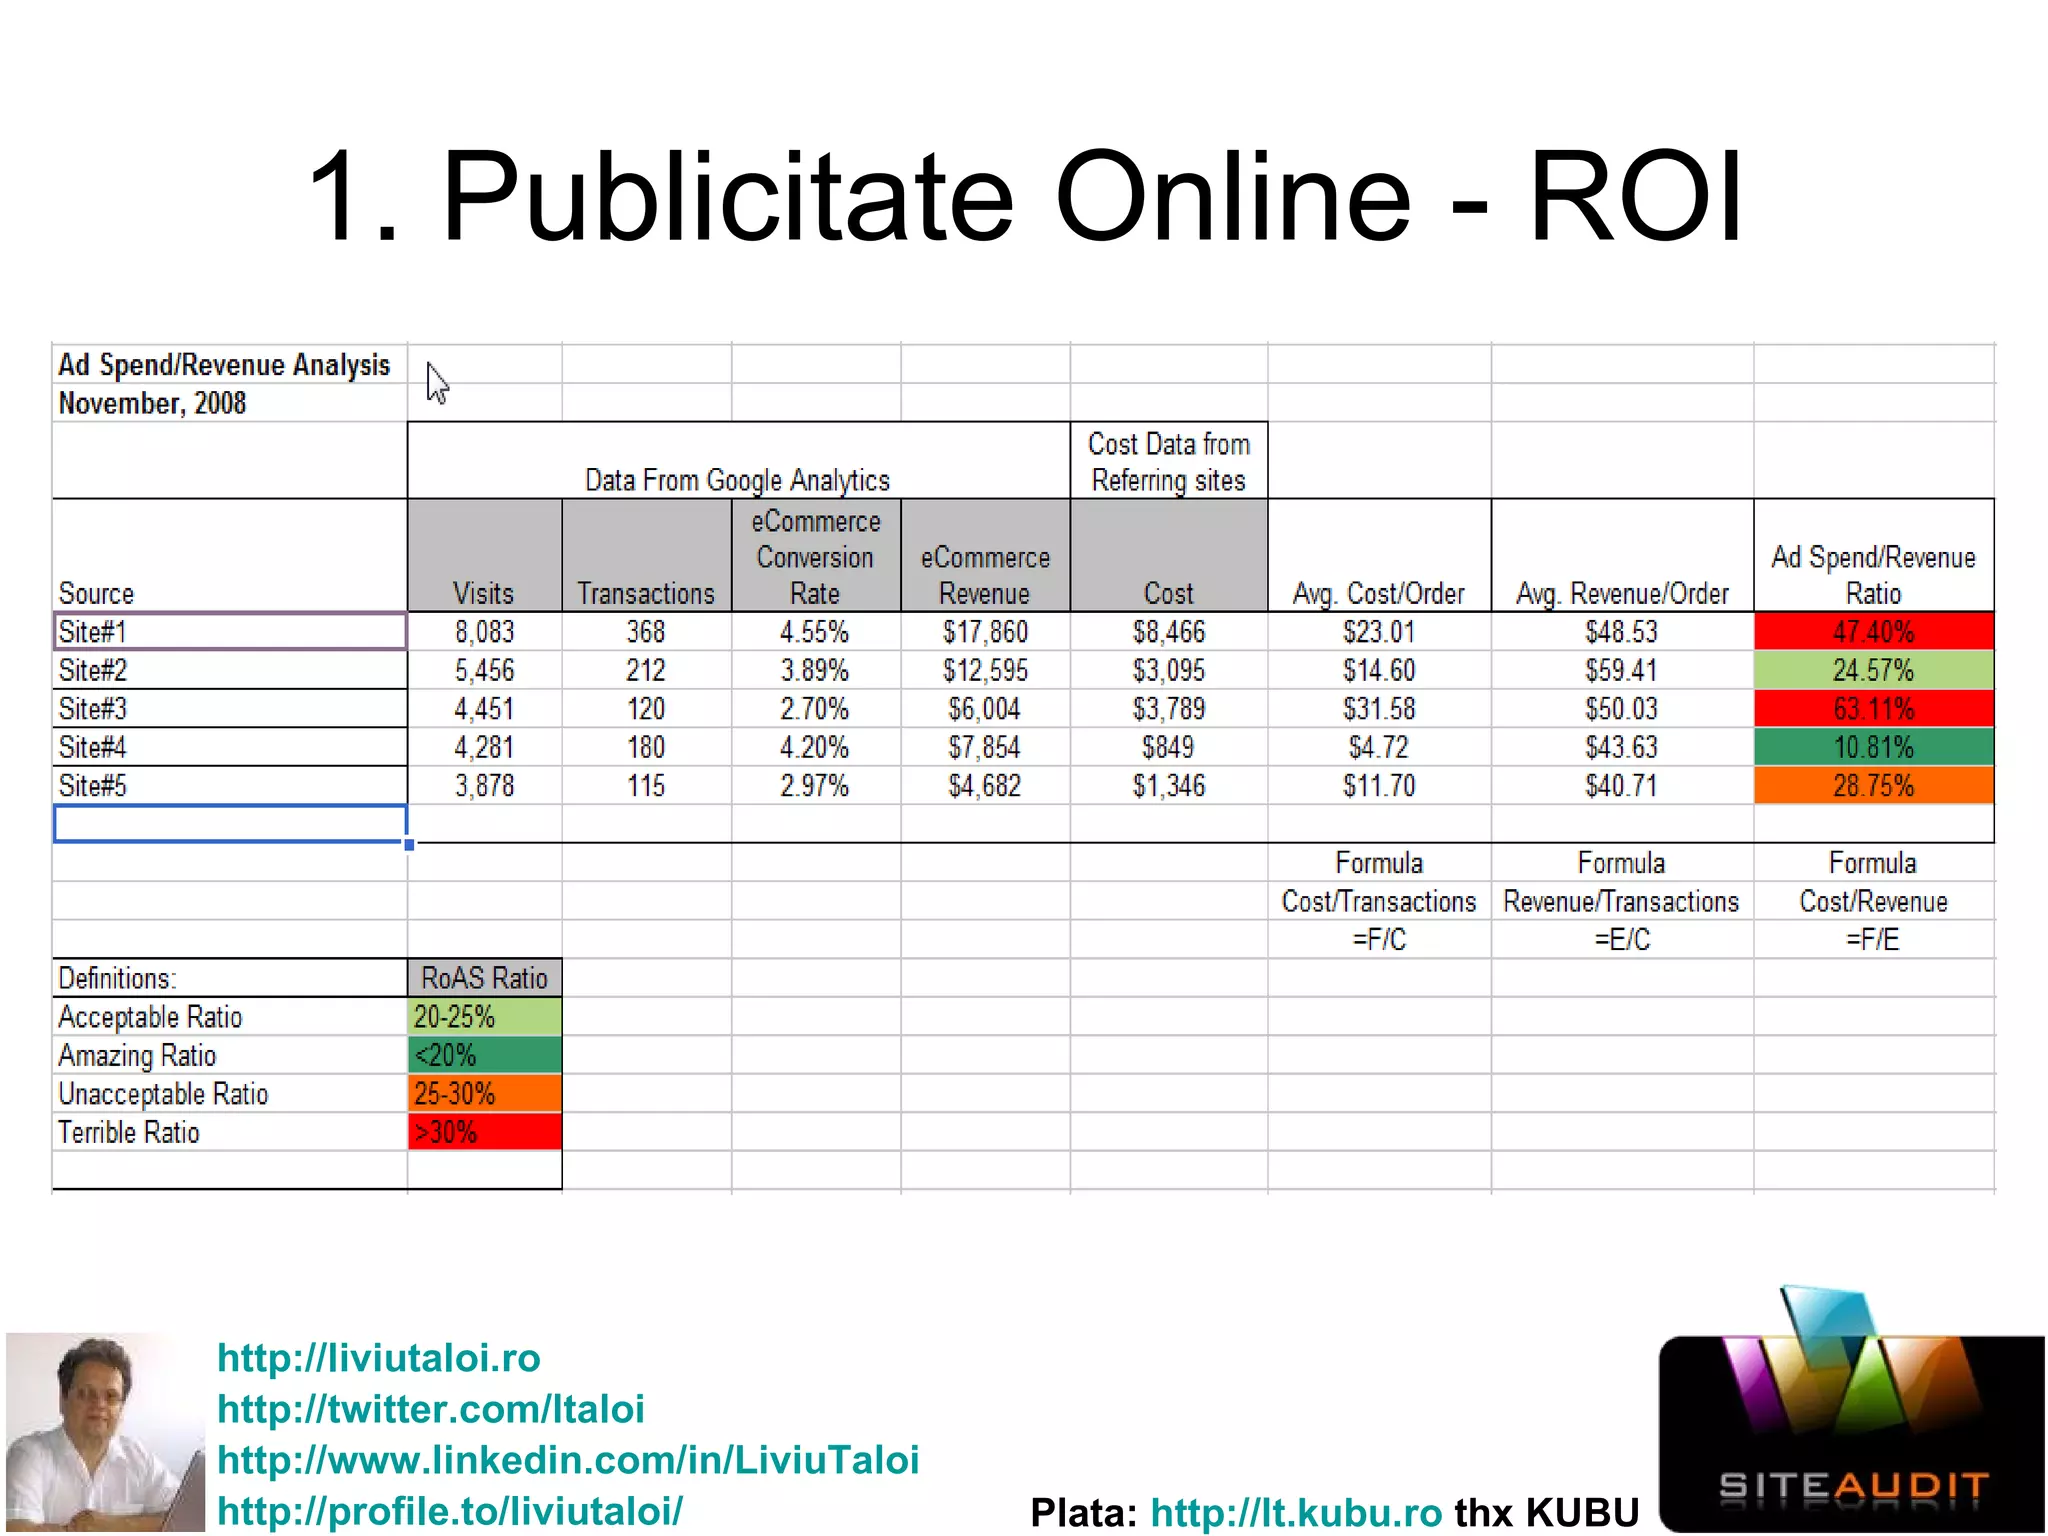Select the Site#4 source cell
2048x1536 pixels.
(230, 747)
